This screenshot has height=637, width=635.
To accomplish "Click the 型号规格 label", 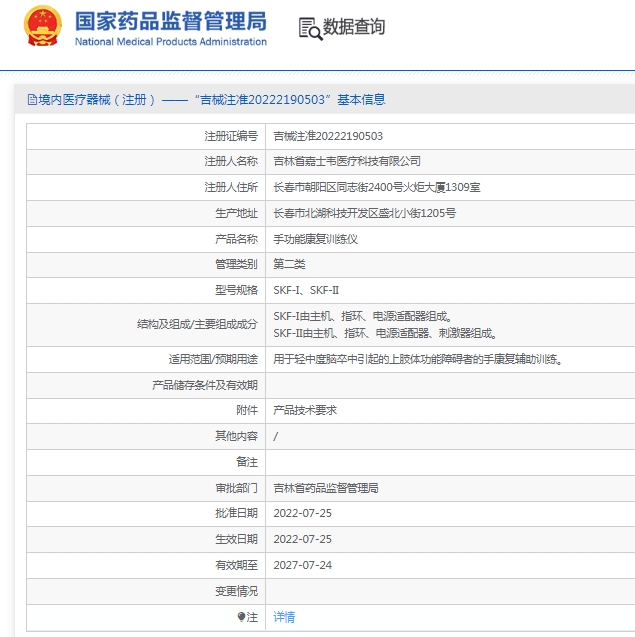I will (236, 290).
